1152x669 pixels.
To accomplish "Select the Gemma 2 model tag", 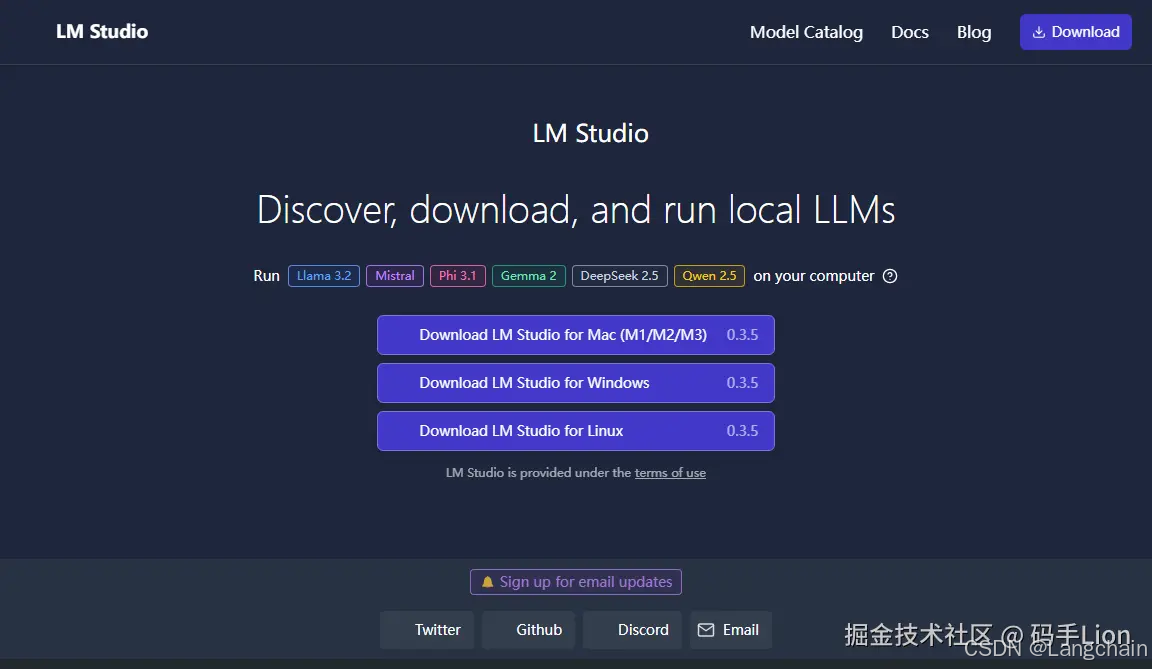I will click(x=528, y=276).
